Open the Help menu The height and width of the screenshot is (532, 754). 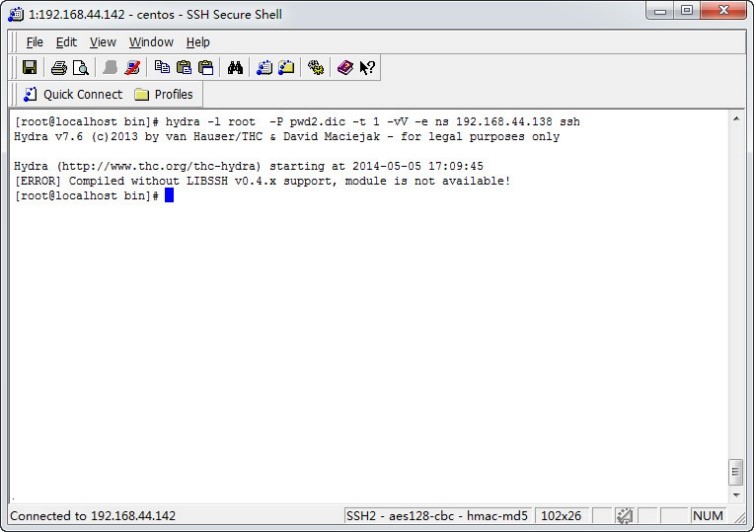pyautogui.click(x=198, y=42)
